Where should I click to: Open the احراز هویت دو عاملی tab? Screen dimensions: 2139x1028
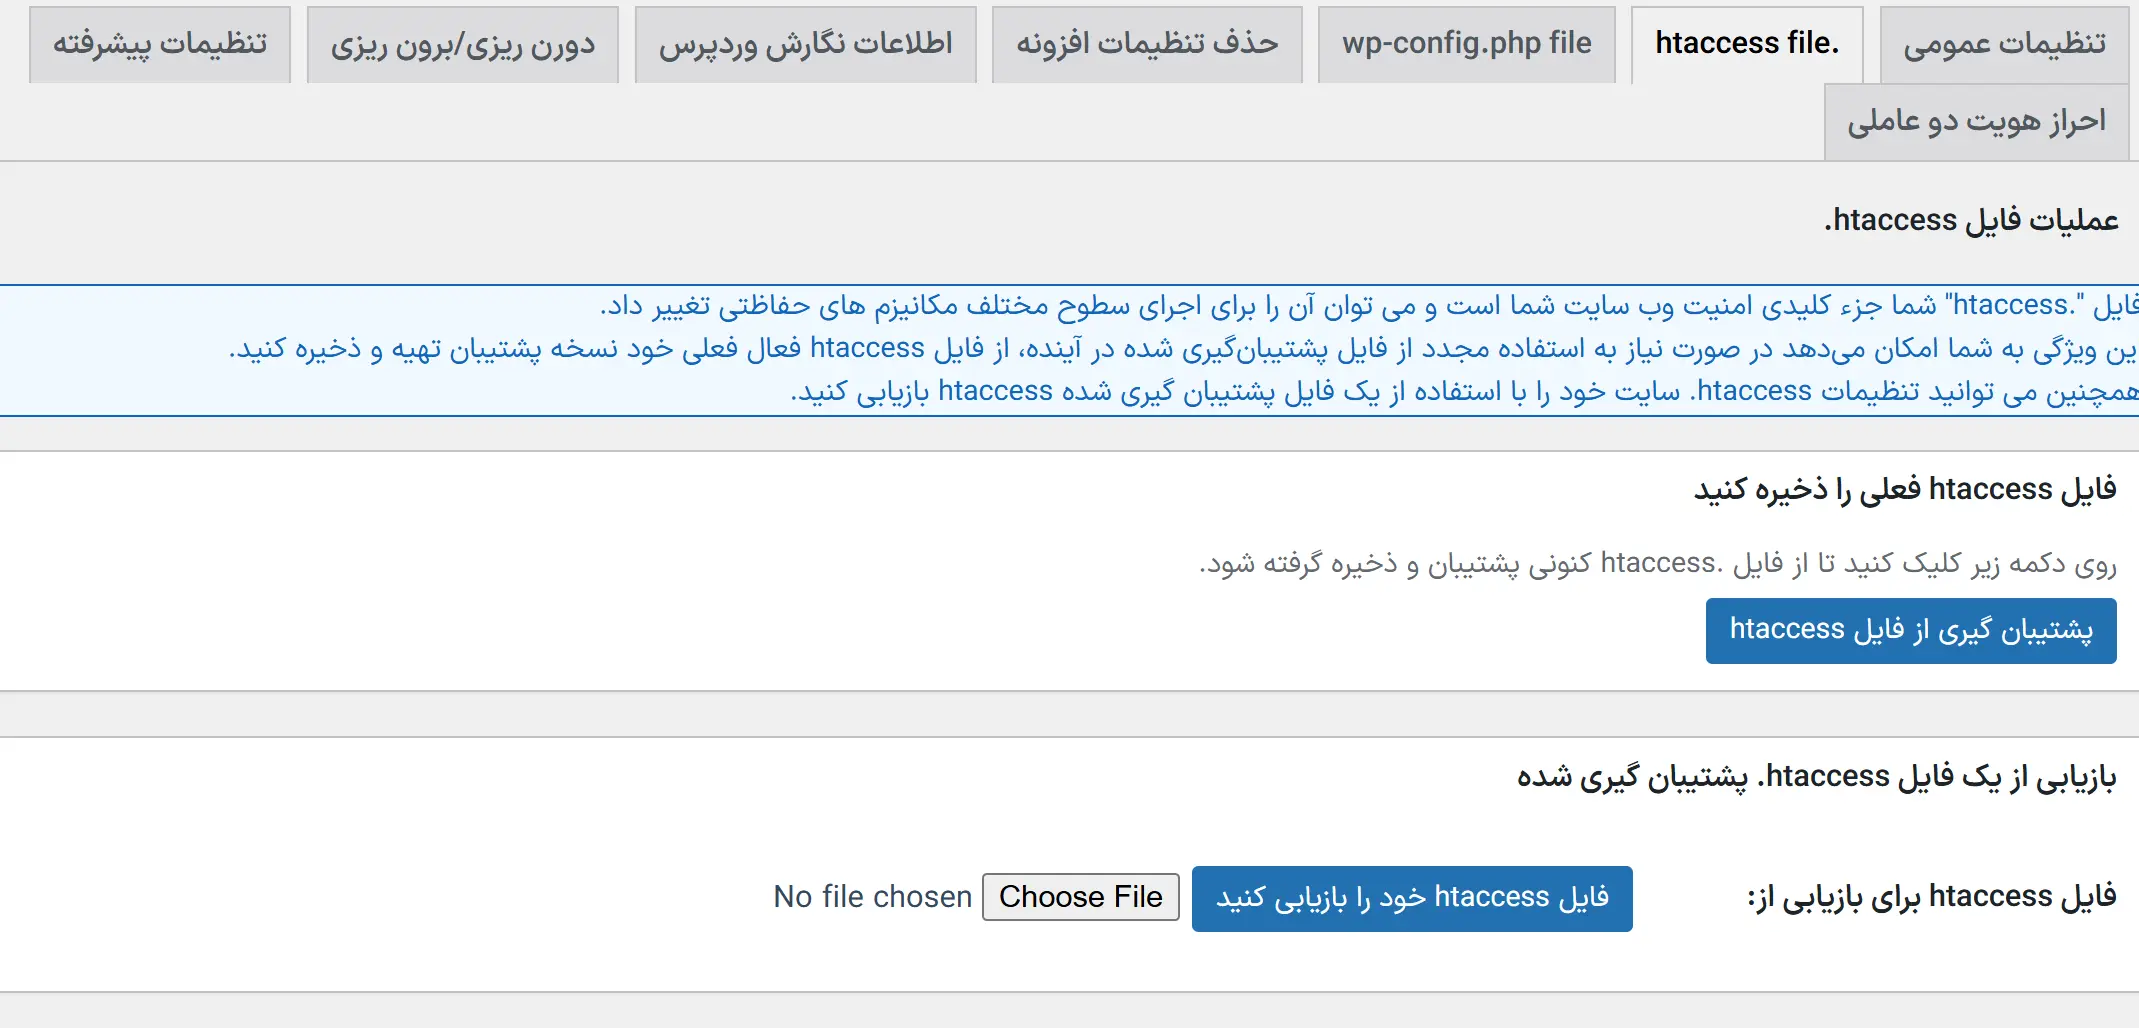coord(1976,122)
